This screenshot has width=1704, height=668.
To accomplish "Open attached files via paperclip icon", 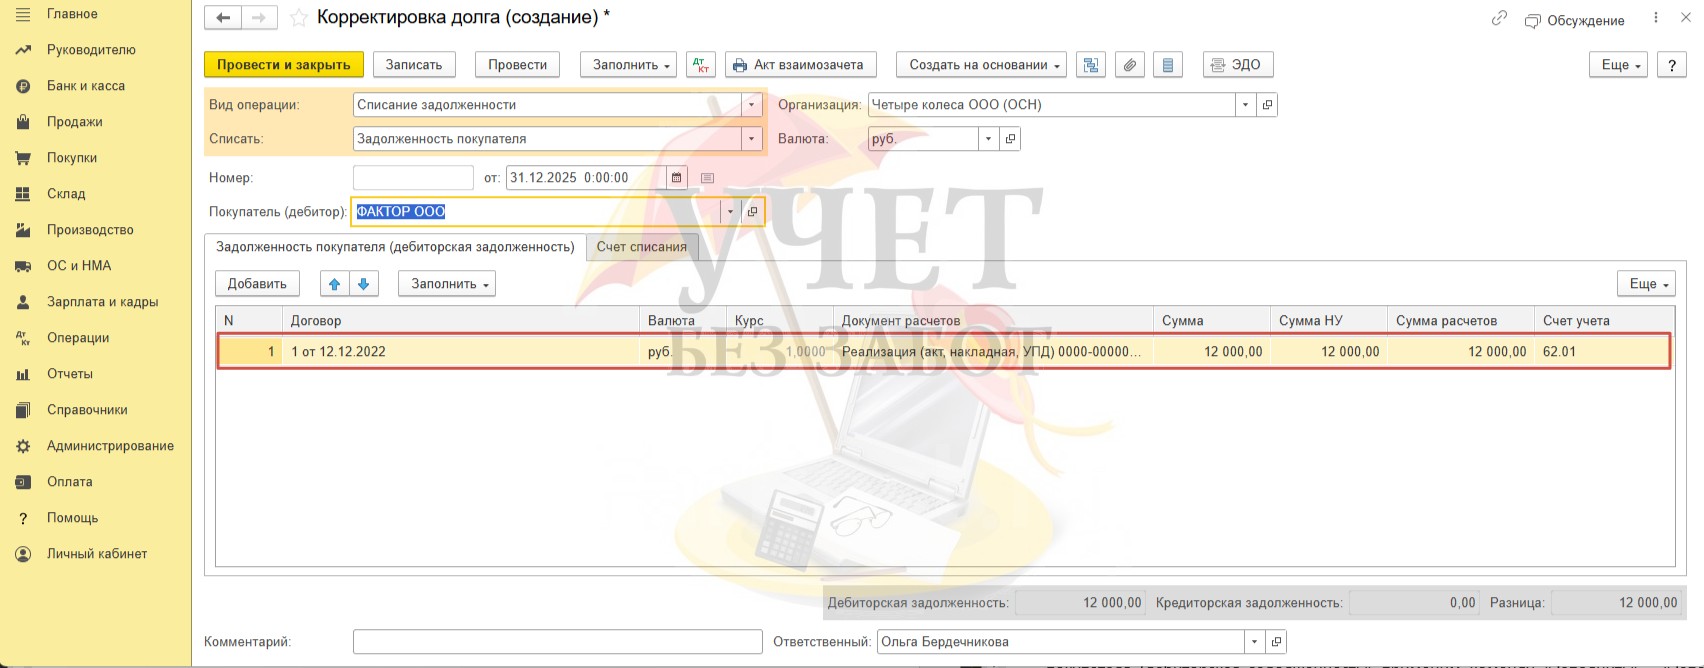I will click(1129, 65).
